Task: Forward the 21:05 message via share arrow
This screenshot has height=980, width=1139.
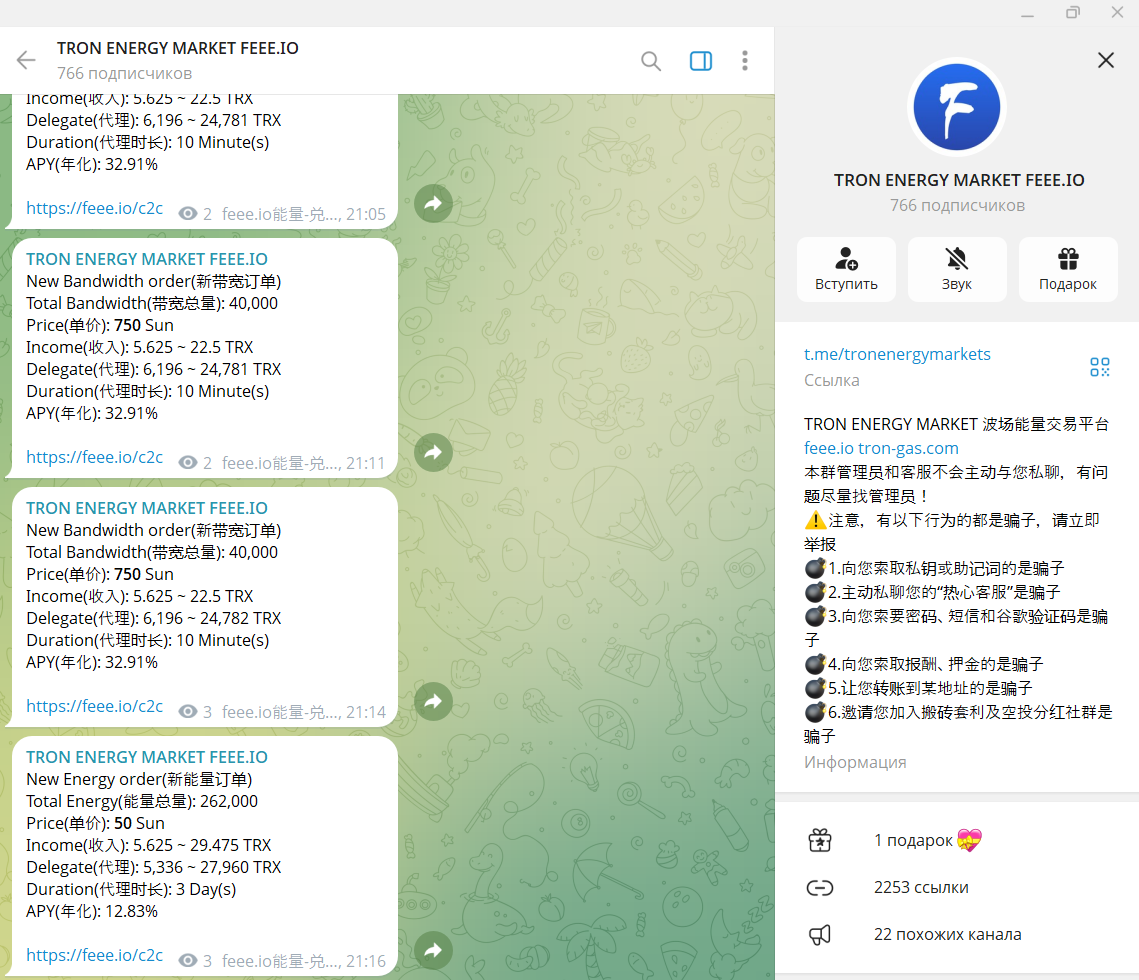Action: coord(433,204)
